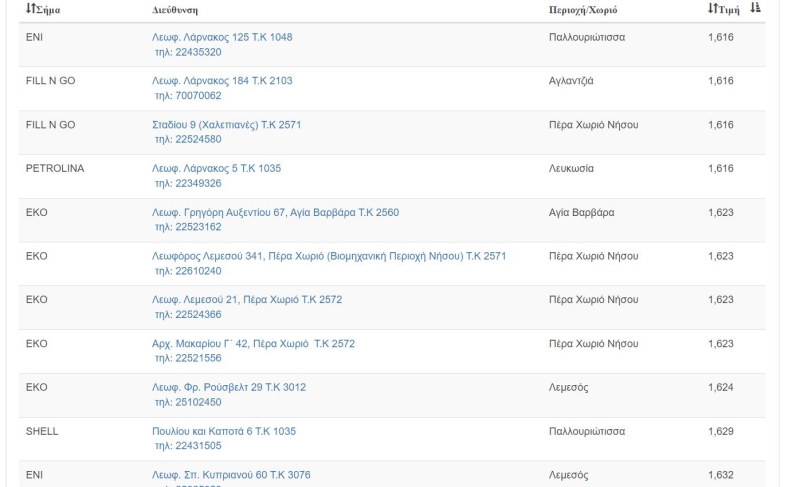Open address Λεωφ. Λάρνακος 5 Τ.Κ 1035
This screenshot has width=800, height=487.
click(x=216, y=168)
